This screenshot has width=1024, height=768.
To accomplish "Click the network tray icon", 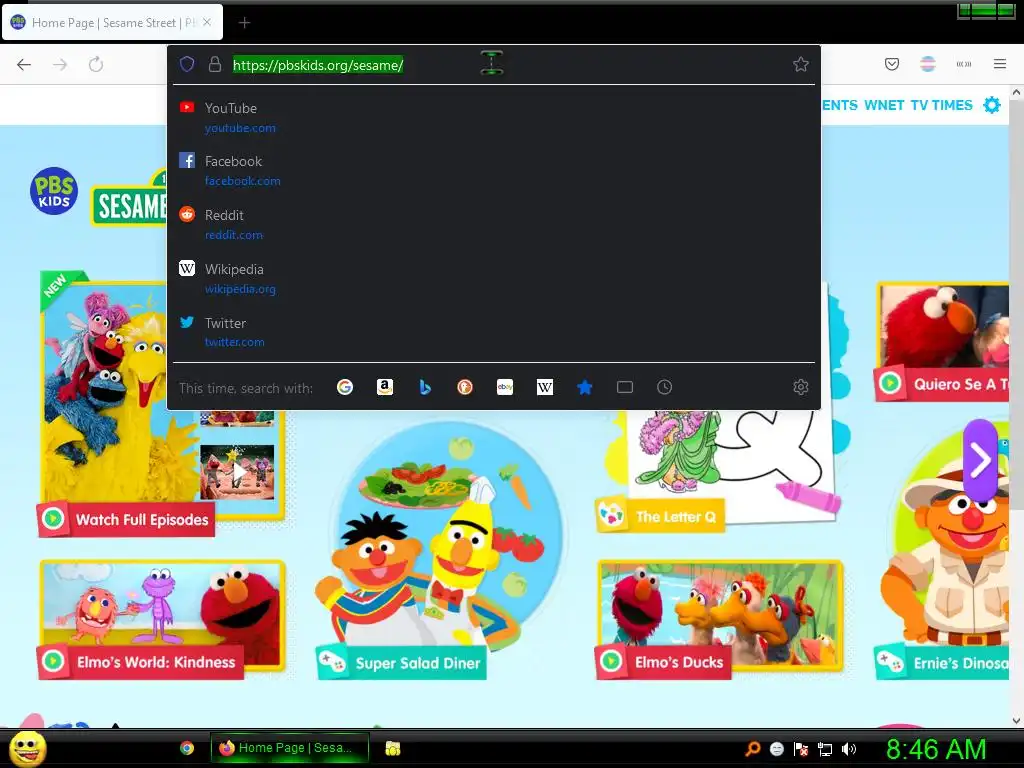I will tap(825, 749).
